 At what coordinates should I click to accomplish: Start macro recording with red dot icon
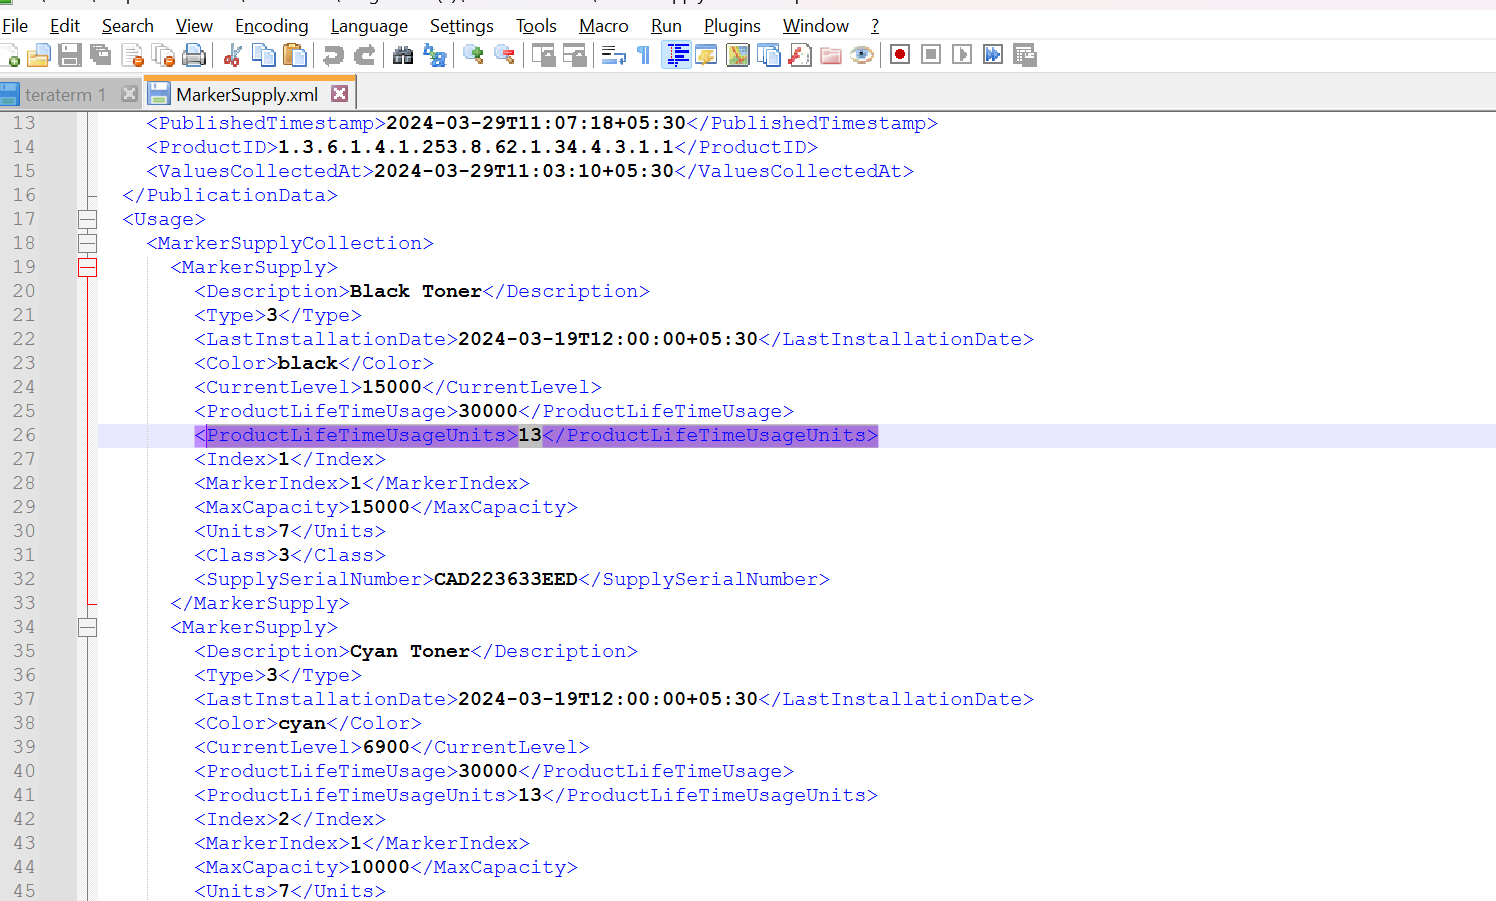click(900, 54)
